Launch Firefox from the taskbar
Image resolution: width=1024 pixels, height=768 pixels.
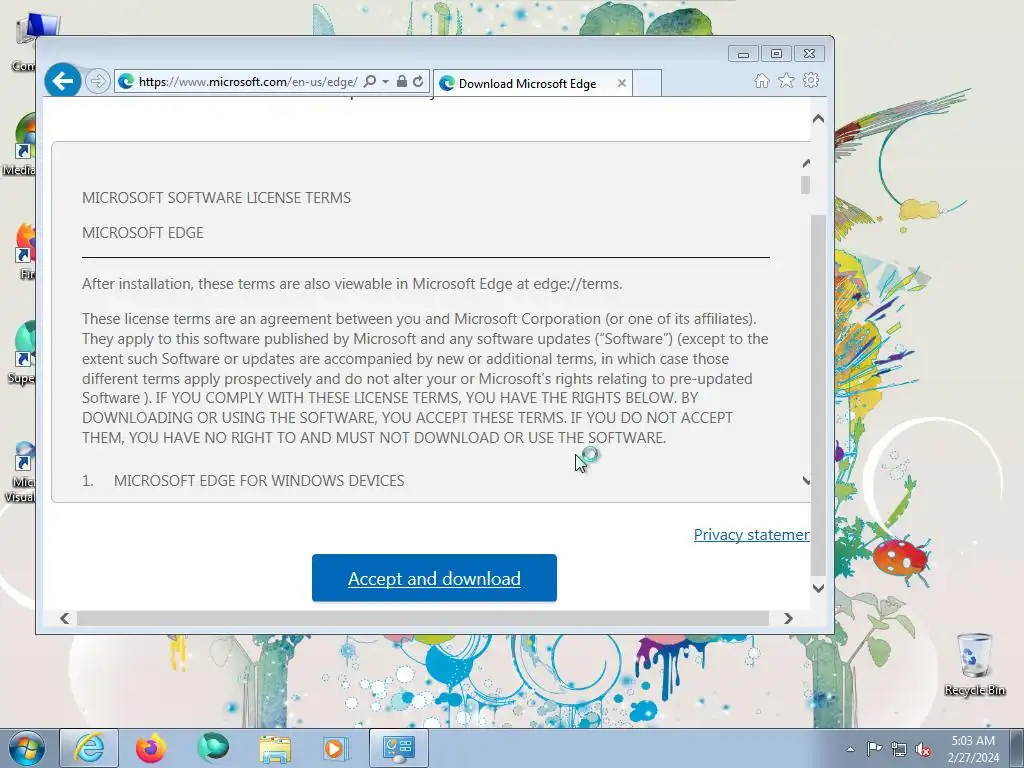point(151,748)
